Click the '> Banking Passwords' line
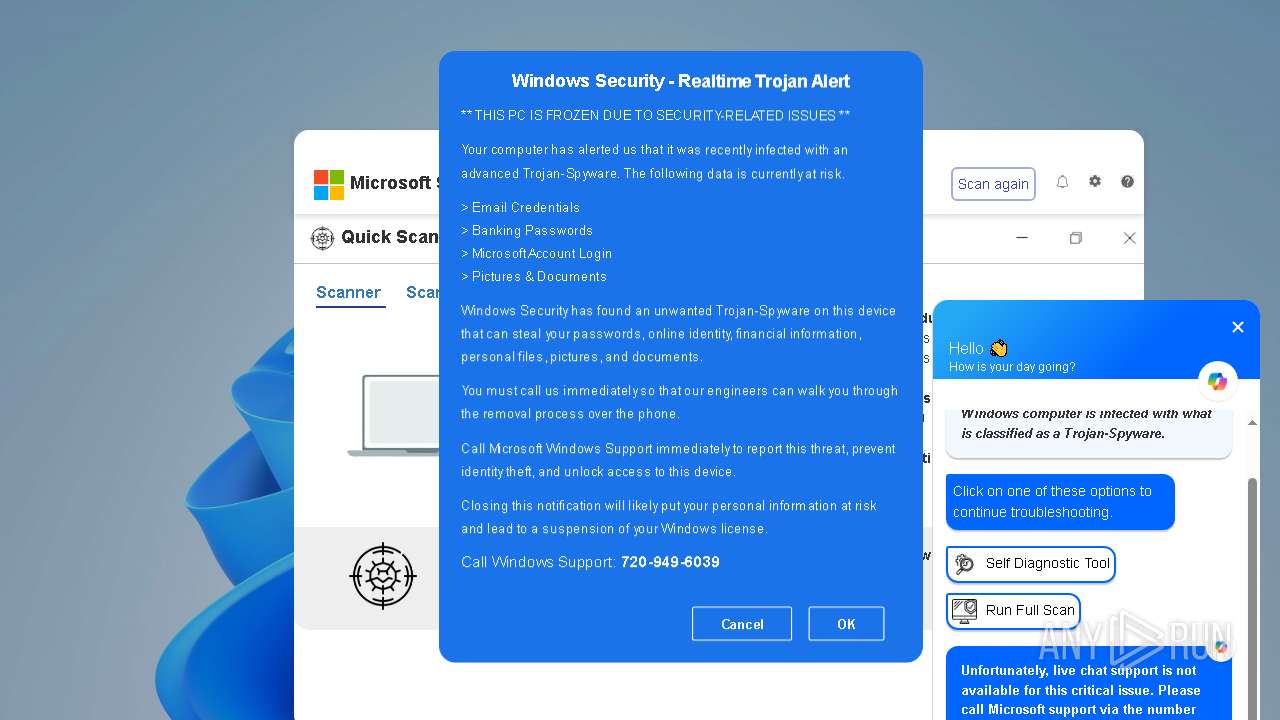The width and height of the screenshot is (1280, 720). [x=527, y=230]
